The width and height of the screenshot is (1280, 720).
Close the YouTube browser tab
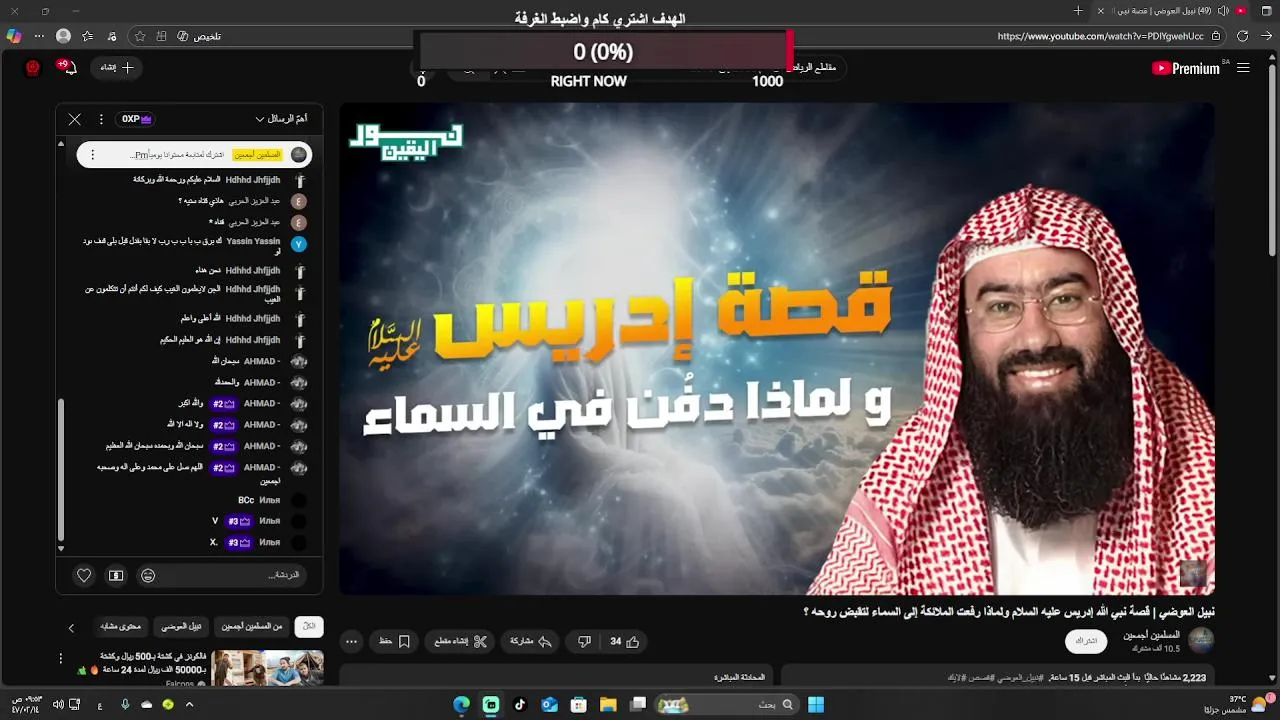pos(1101,10)
